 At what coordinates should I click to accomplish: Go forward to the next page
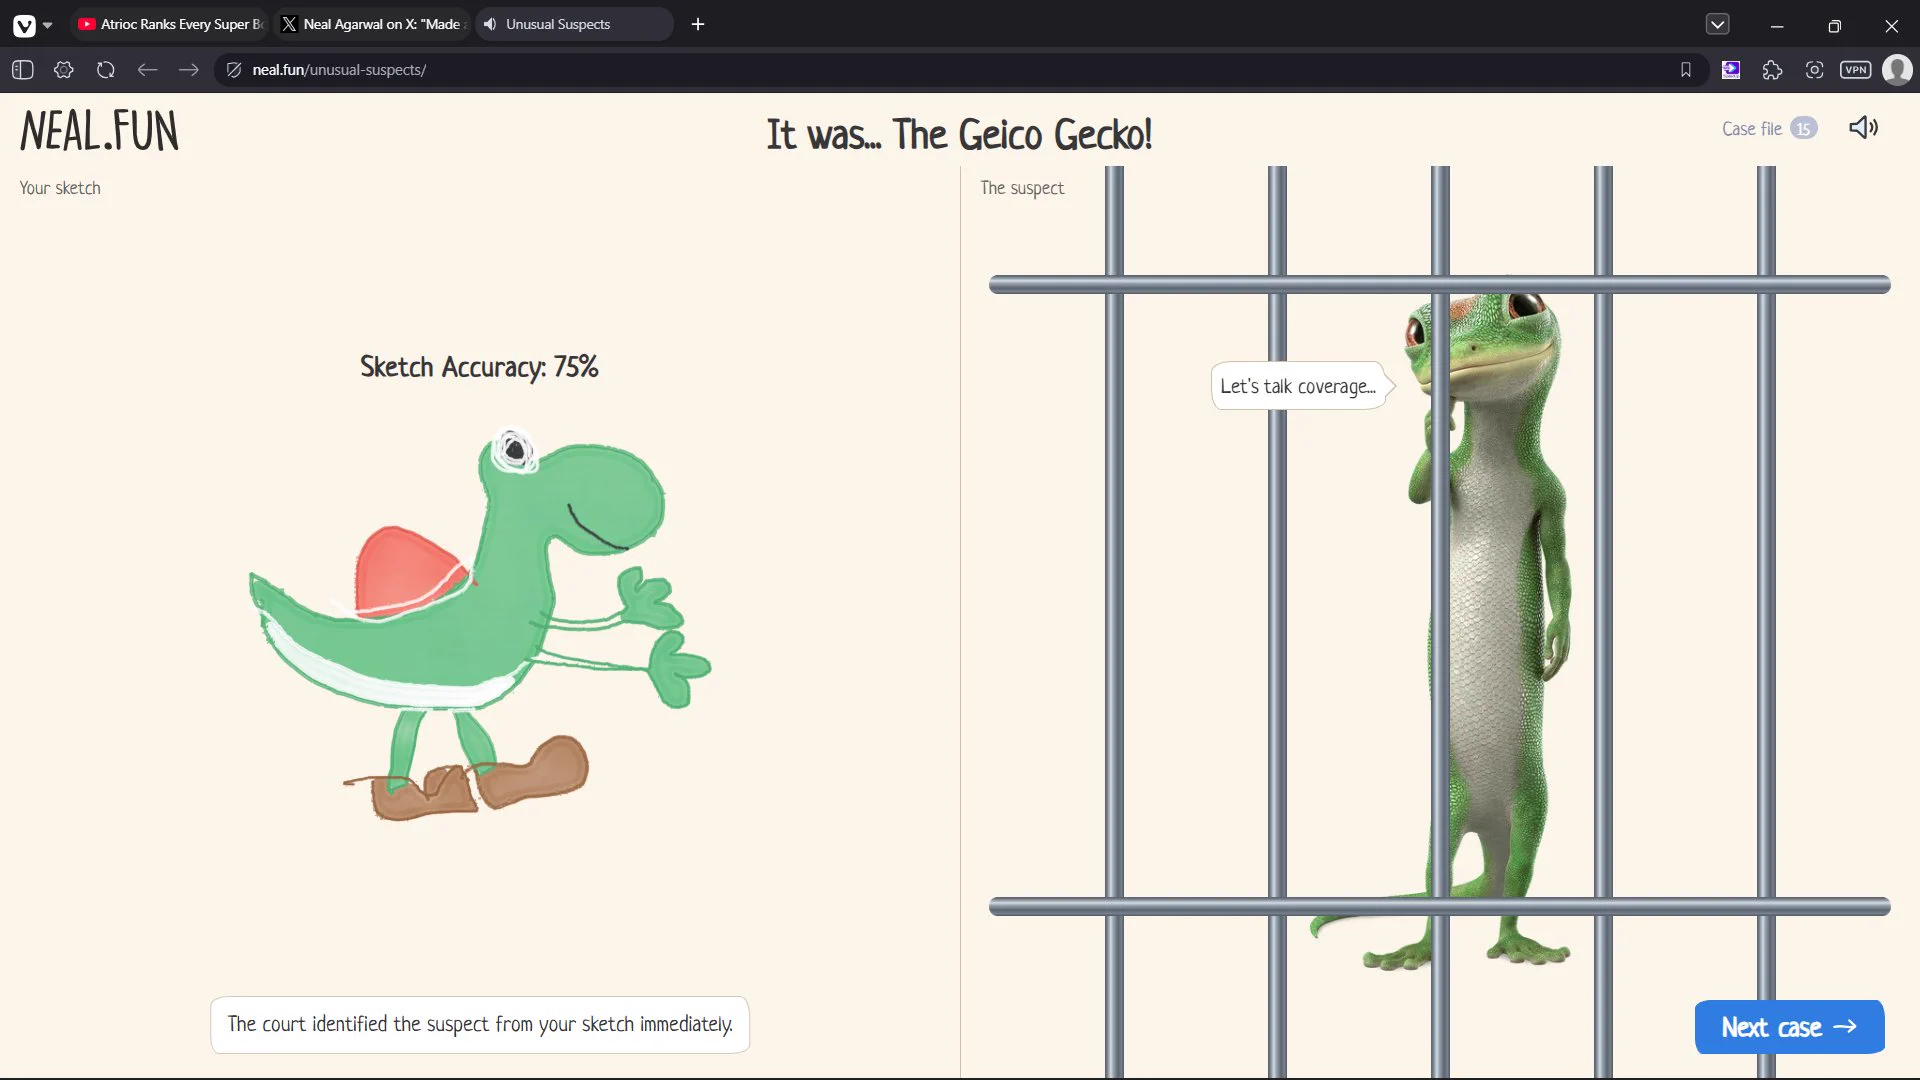coord(188,70)
